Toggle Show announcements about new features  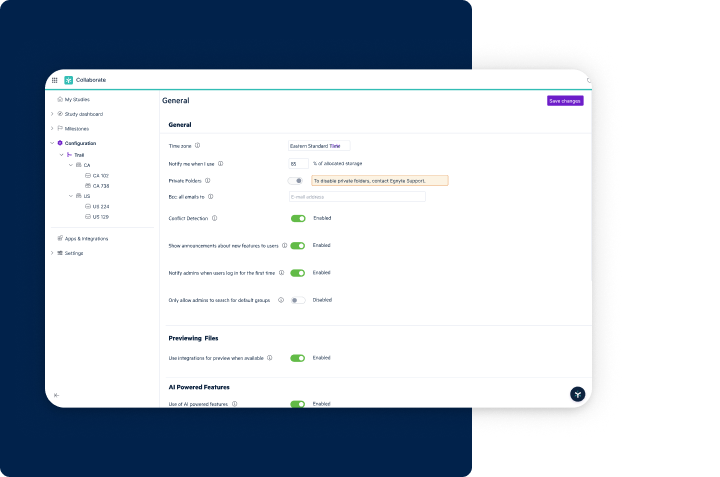coord(298,246)
